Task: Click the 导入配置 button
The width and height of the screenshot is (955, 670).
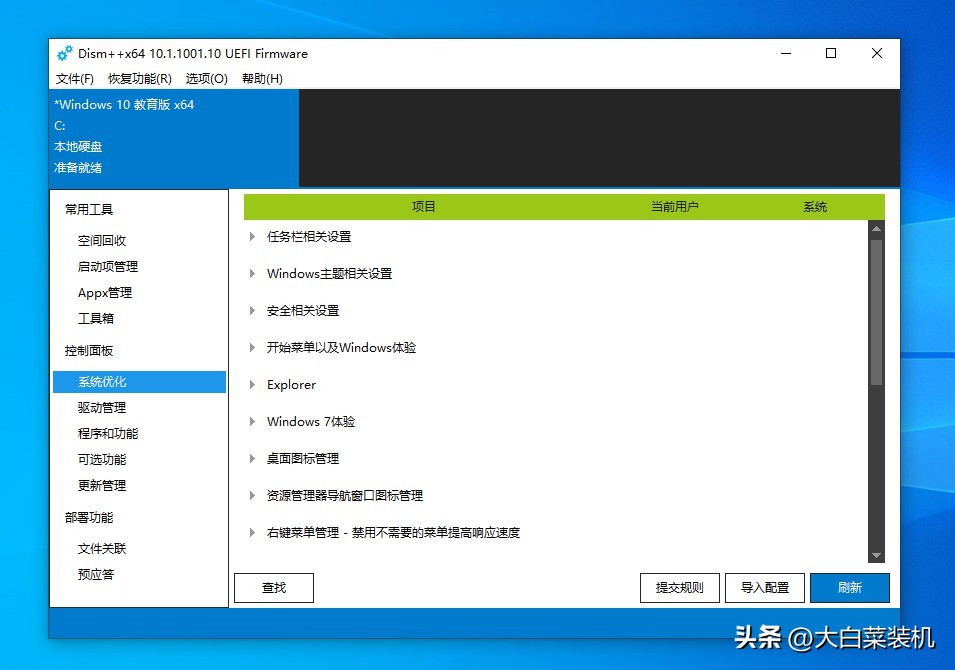Action: (764, 588)
